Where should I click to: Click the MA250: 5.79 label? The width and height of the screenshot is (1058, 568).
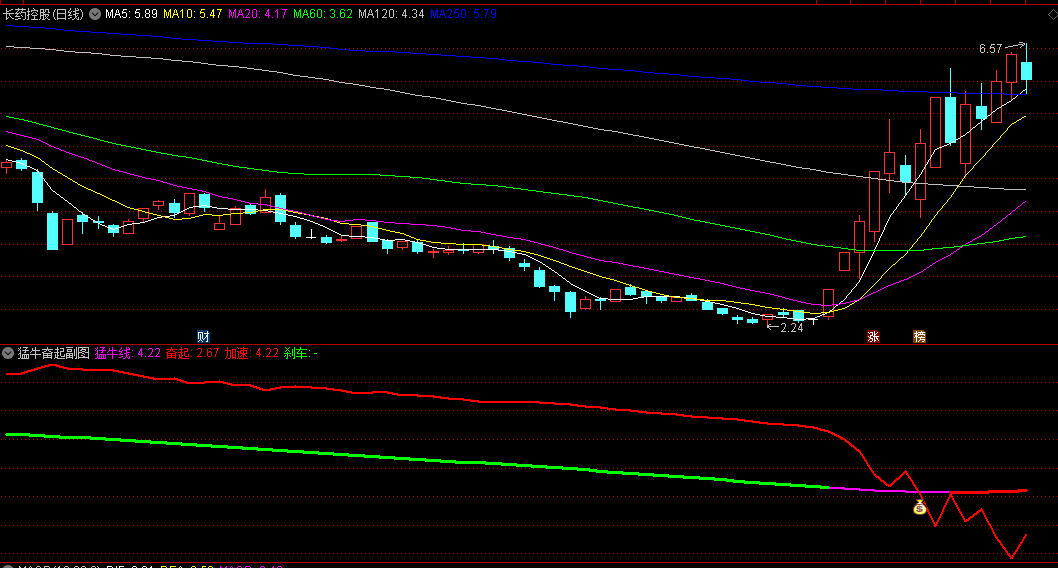click(464, 14)
